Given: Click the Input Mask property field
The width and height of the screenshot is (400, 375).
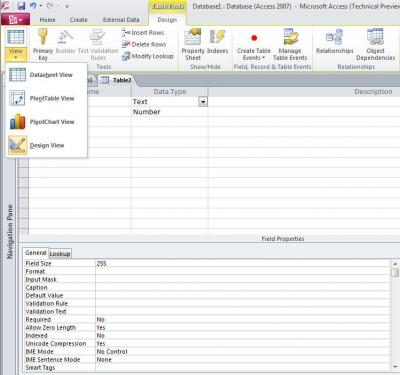Looking at the screenshot, I should click(242, 279).
